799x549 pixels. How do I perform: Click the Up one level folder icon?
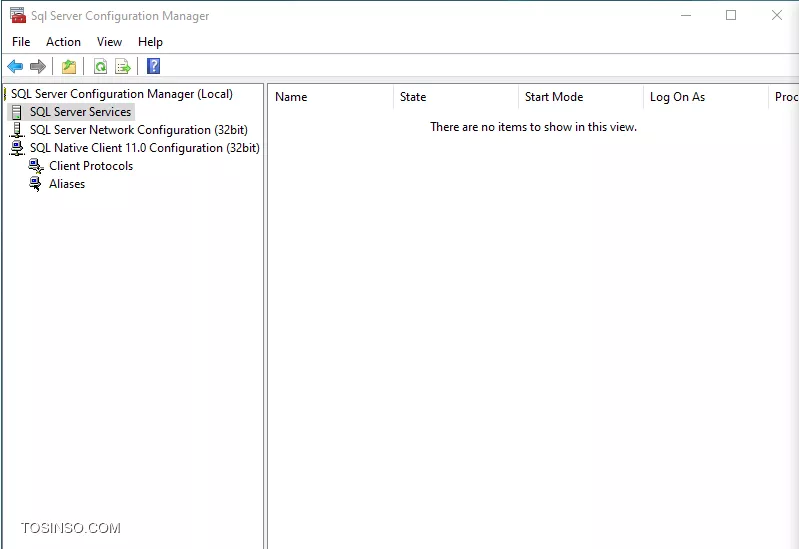[x=69, y=66]
